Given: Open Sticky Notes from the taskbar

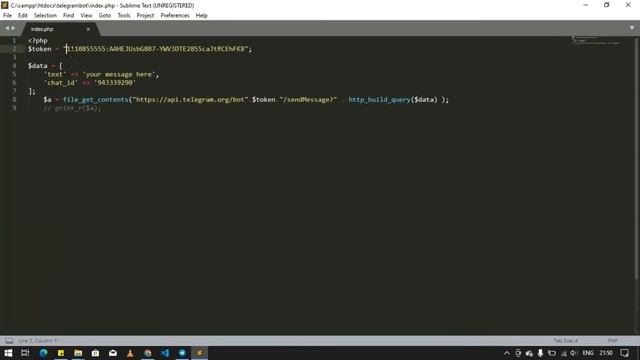Looking at the screenshot, I should 61,353.
